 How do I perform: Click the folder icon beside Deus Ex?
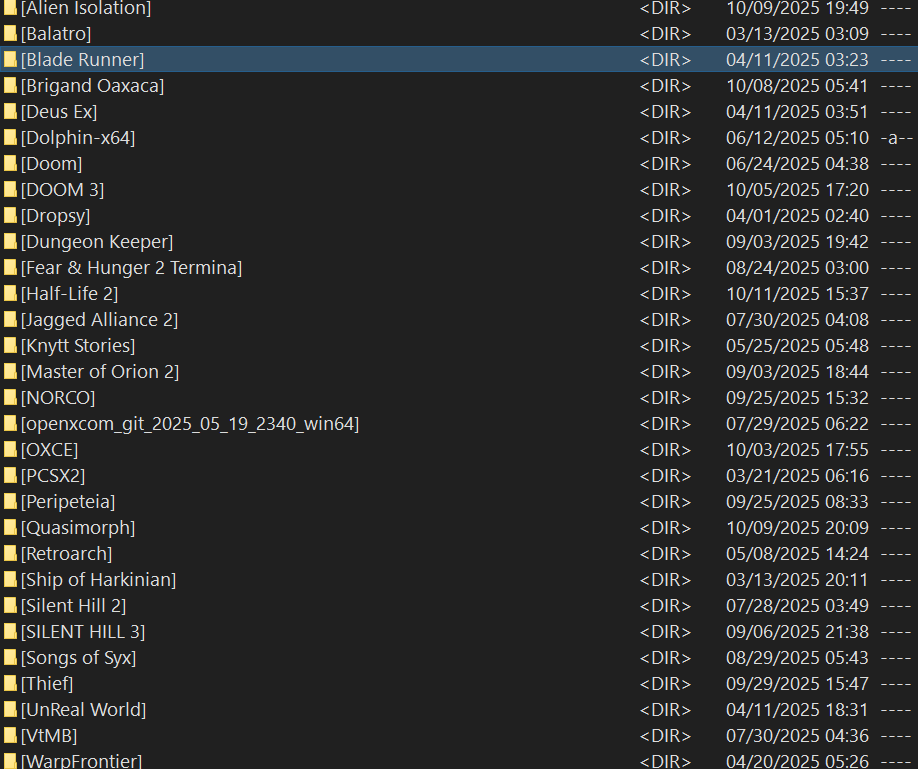pos(10,111)
